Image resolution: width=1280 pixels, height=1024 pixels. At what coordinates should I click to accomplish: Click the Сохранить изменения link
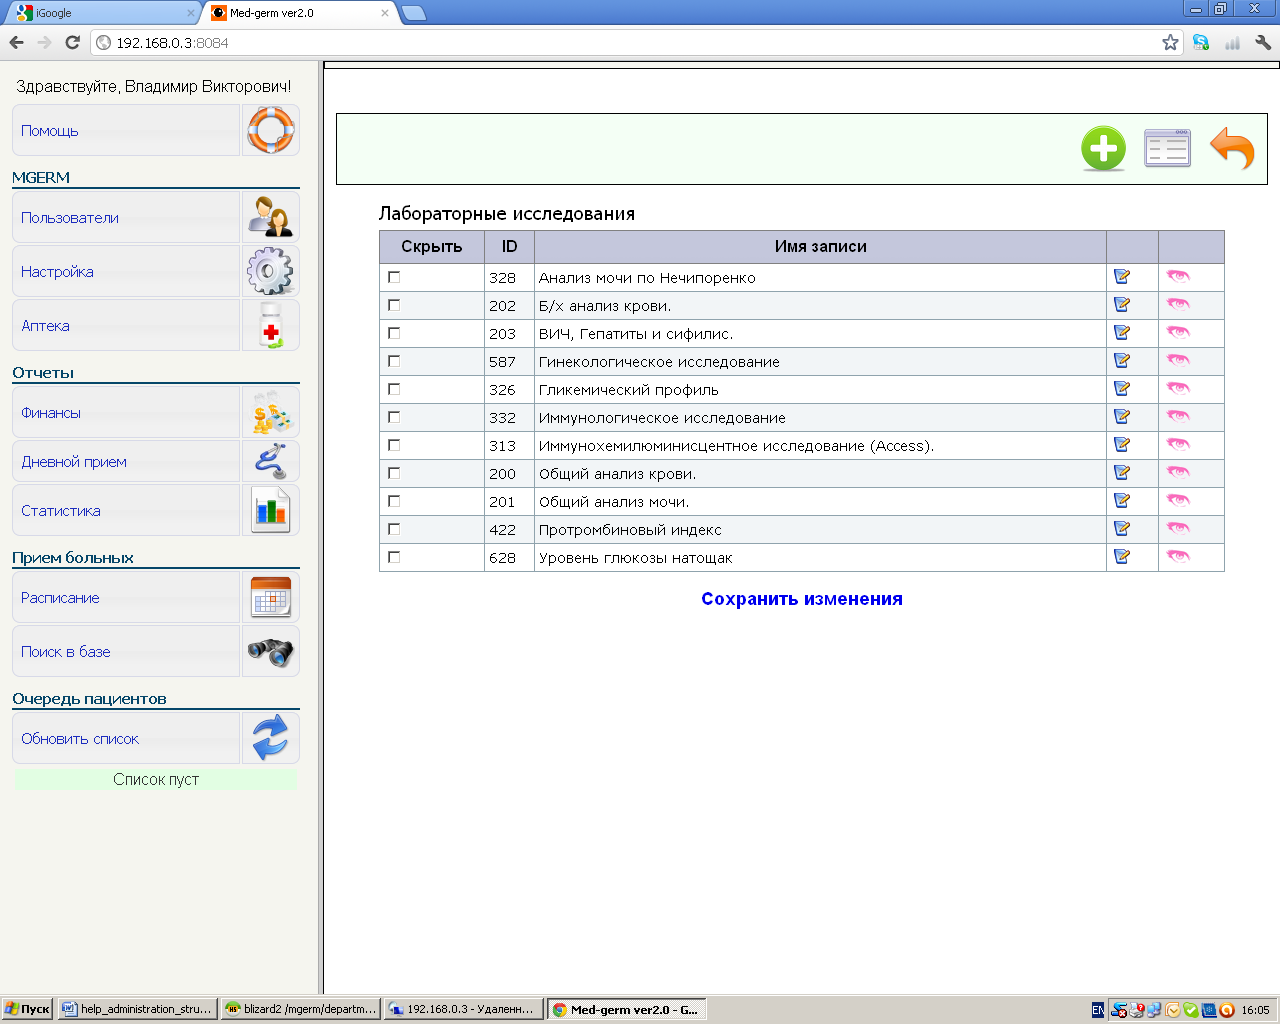801,599
